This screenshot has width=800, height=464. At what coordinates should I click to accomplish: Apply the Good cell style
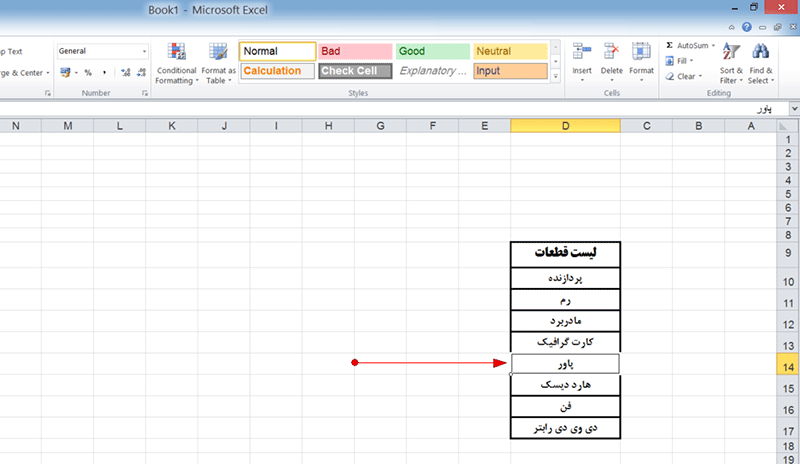pyautogui.click(x=432, y=51)
